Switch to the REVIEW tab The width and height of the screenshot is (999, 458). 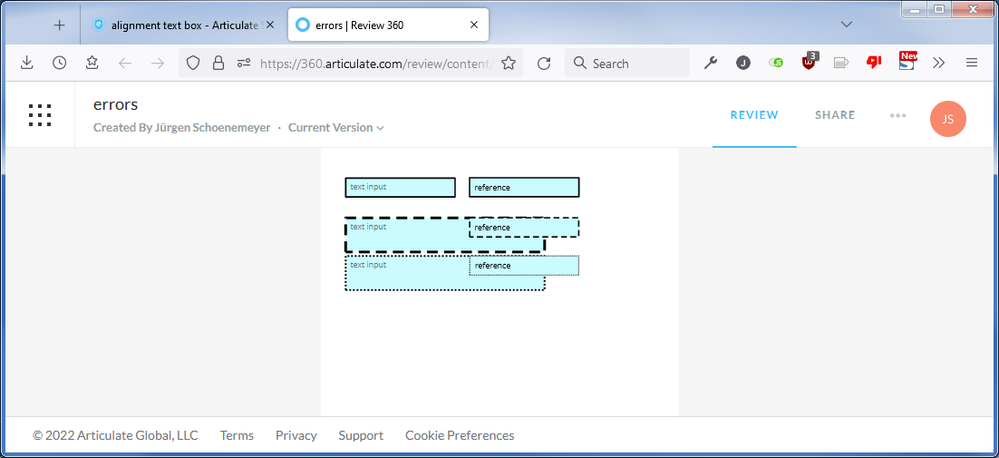754,115
